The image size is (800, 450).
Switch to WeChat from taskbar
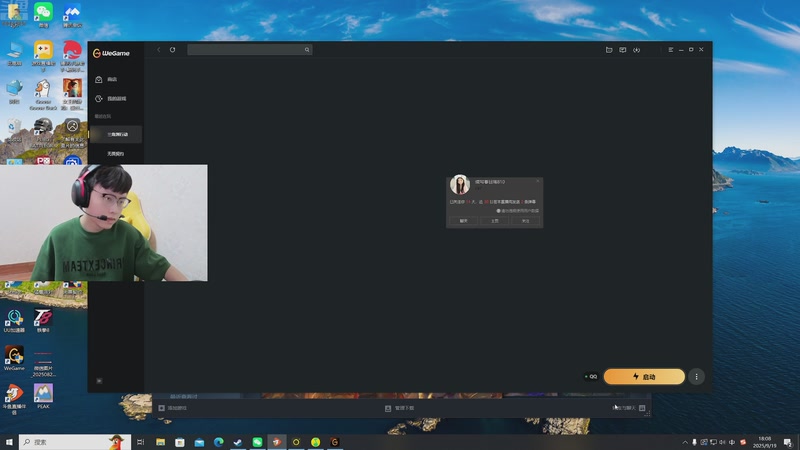[x=257, y=442]
